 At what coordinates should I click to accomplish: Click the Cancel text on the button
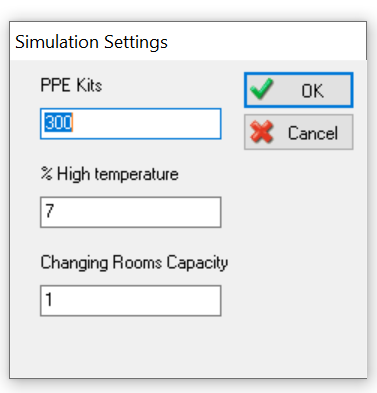313,133
